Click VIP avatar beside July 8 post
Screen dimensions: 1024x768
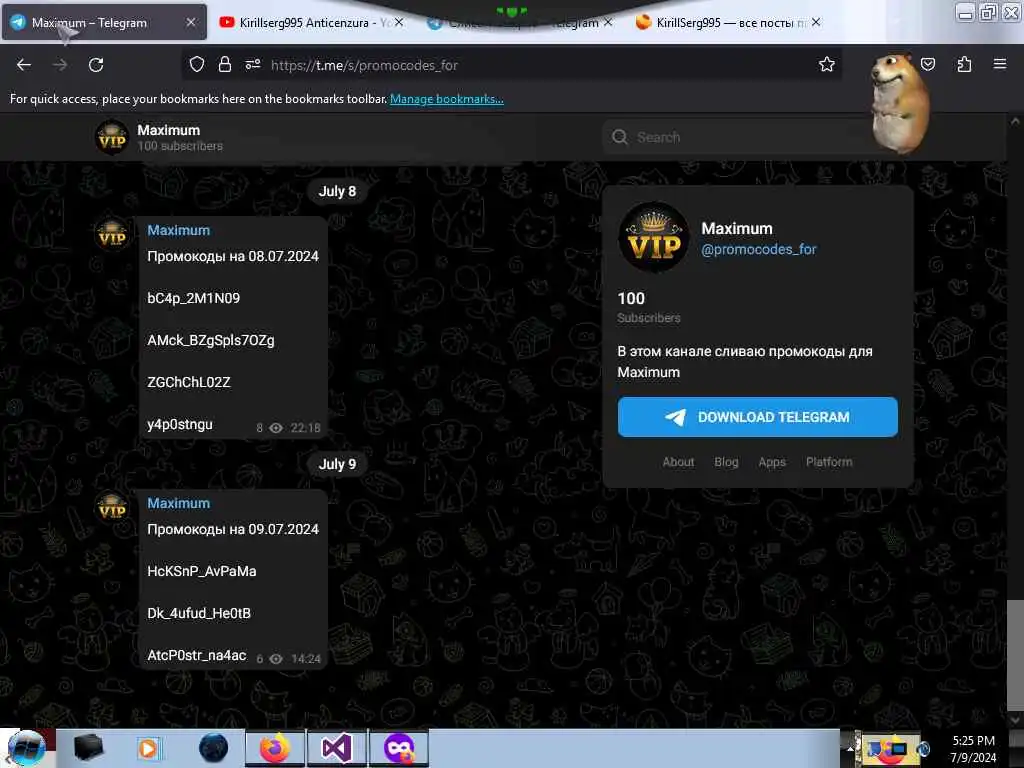pyautogui.click(x=112, y=235)
